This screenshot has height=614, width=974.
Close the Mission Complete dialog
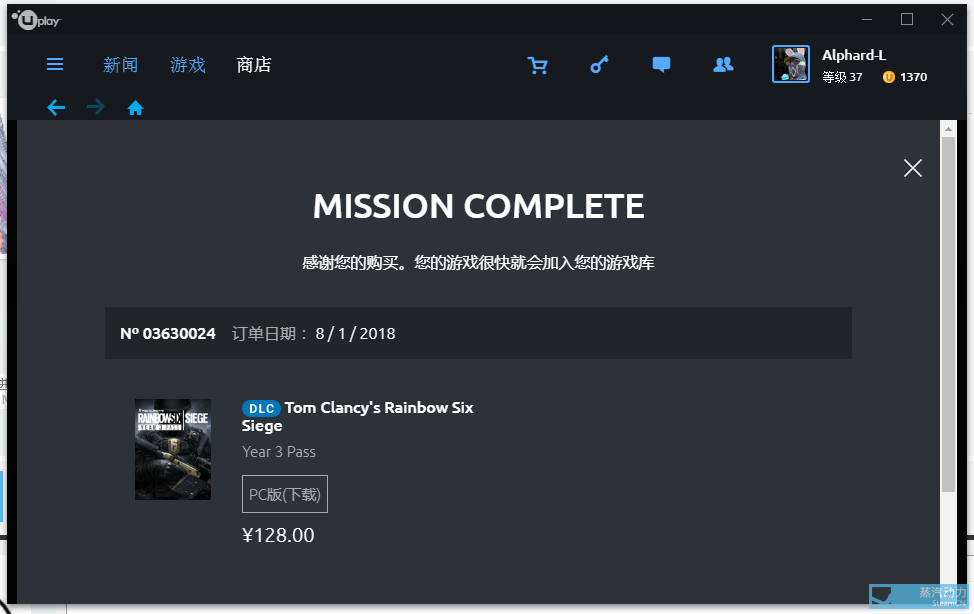point(913,168)
